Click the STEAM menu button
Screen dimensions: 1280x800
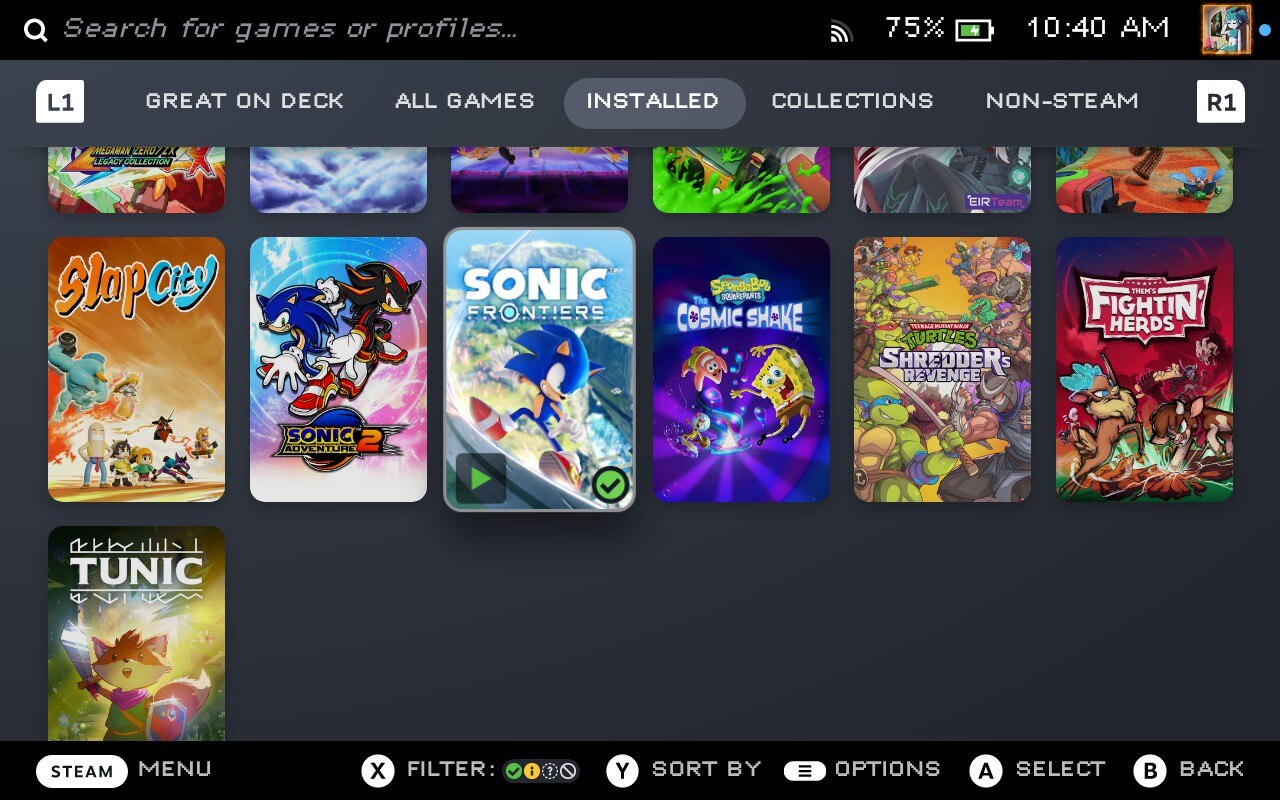pos(82,771)
